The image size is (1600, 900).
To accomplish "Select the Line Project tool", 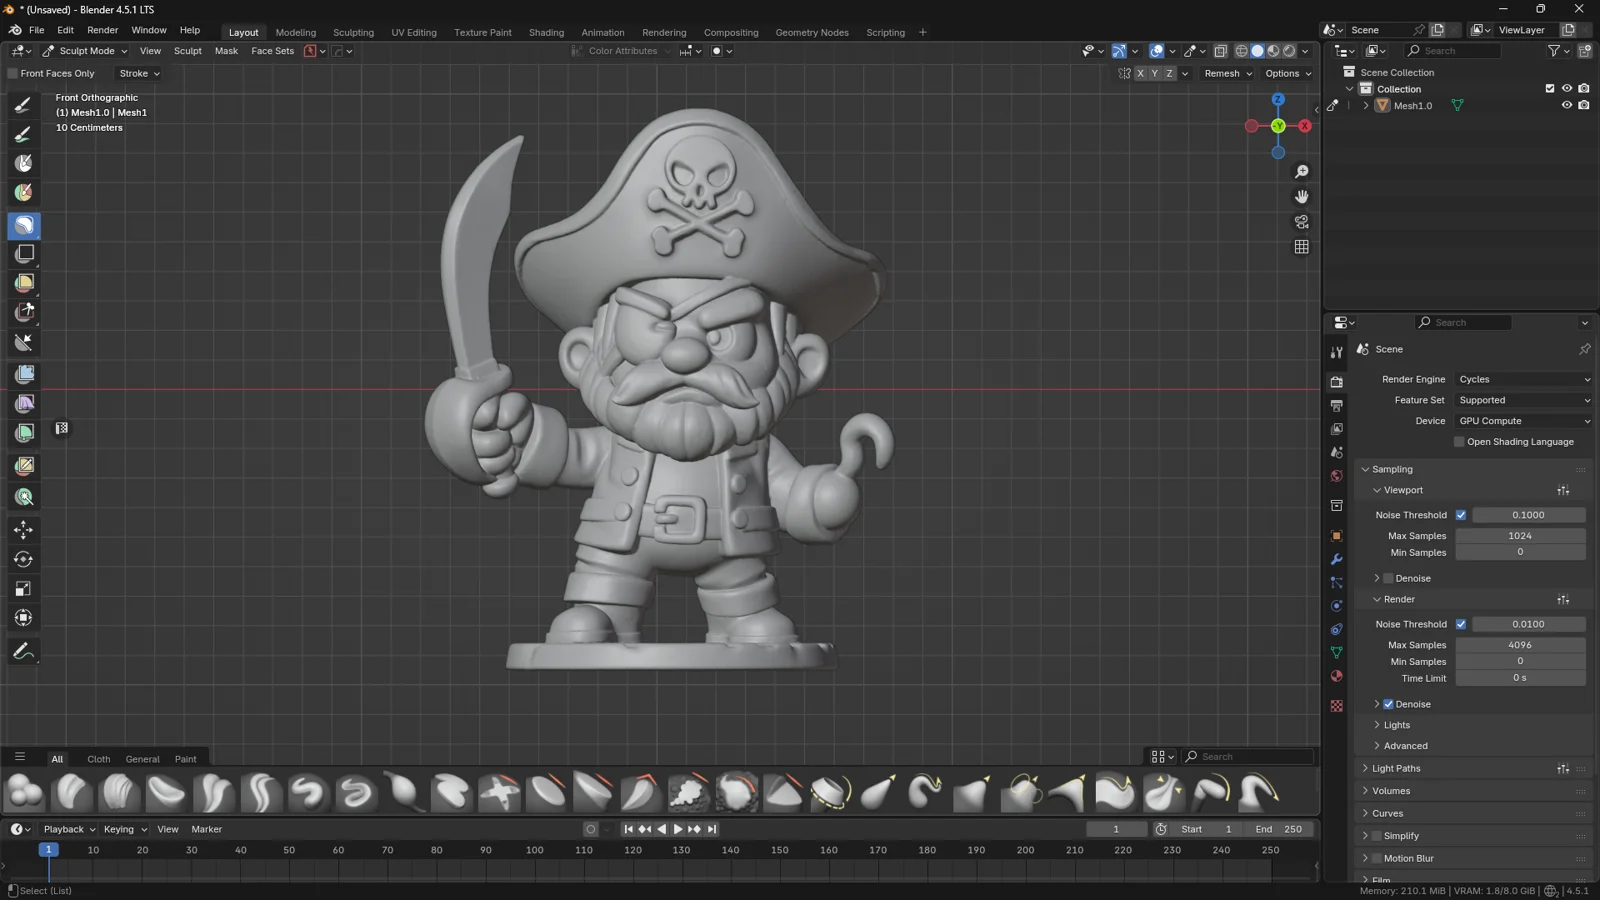I will pyautogui.click(x=24, y=342).
